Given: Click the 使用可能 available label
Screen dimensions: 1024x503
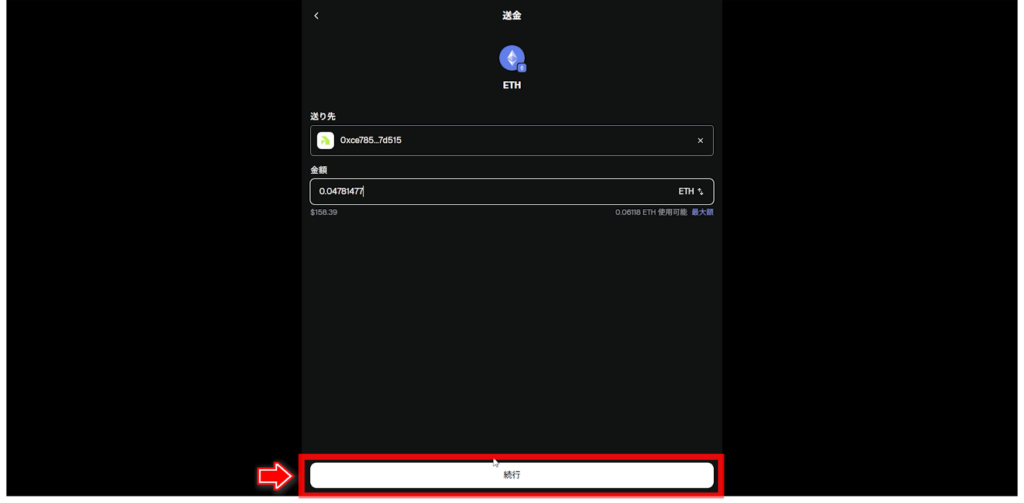Looking at the screenshot, I should [673, 212].
